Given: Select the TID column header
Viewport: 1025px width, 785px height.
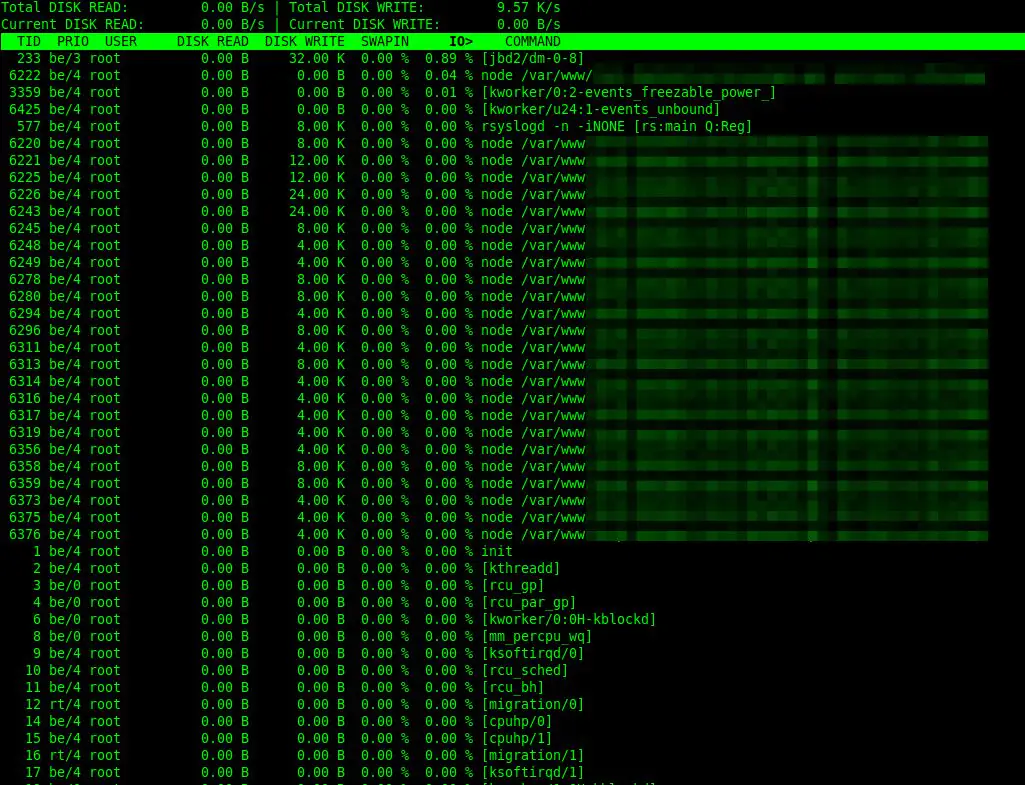Looking at the screenshot, I should pos(27,41).
